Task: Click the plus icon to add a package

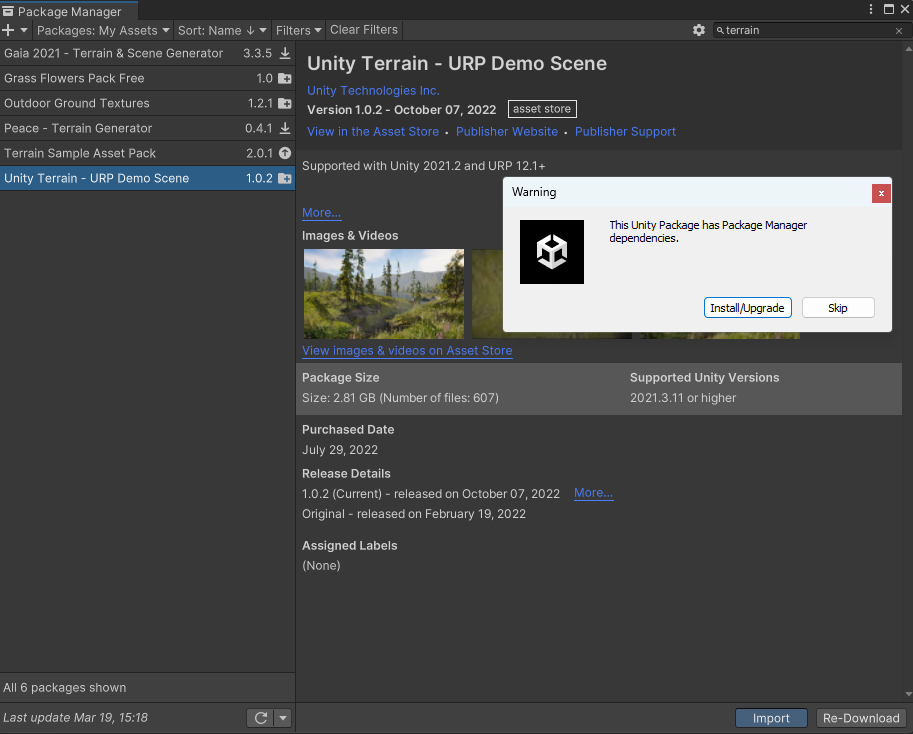Action: point(8,30)
